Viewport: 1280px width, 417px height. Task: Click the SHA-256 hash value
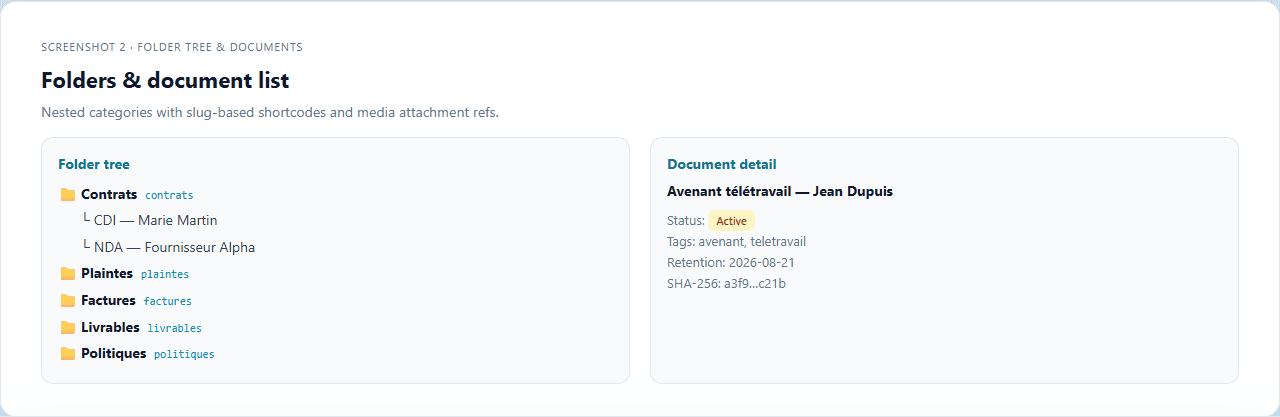[755, 284]
